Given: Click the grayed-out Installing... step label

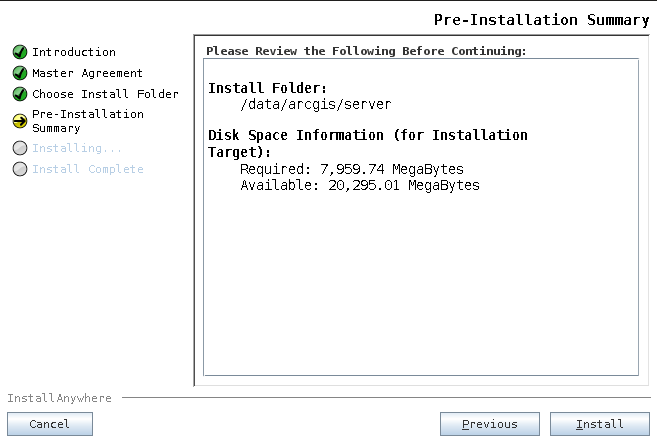Looking at the screenshot, I should pos(77,148).
